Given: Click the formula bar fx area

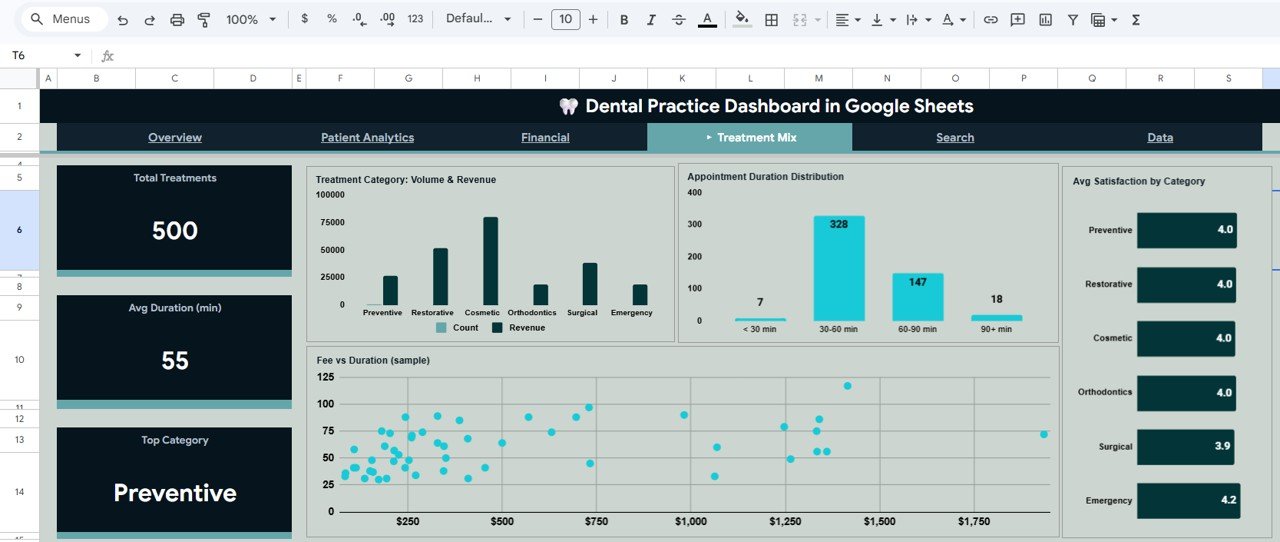Looking at the screenshot, I should click(x=108, y=56).
